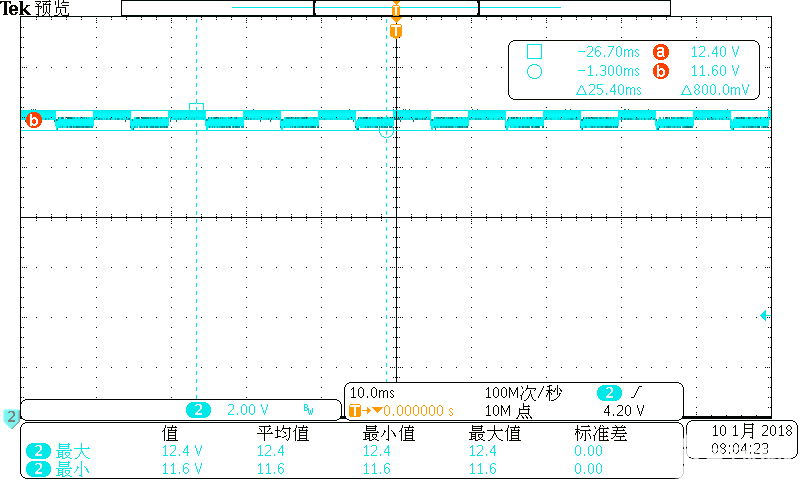Click the red 'a' cursor badge
This screenshot has width=800, height=480.
pos(661,52)
